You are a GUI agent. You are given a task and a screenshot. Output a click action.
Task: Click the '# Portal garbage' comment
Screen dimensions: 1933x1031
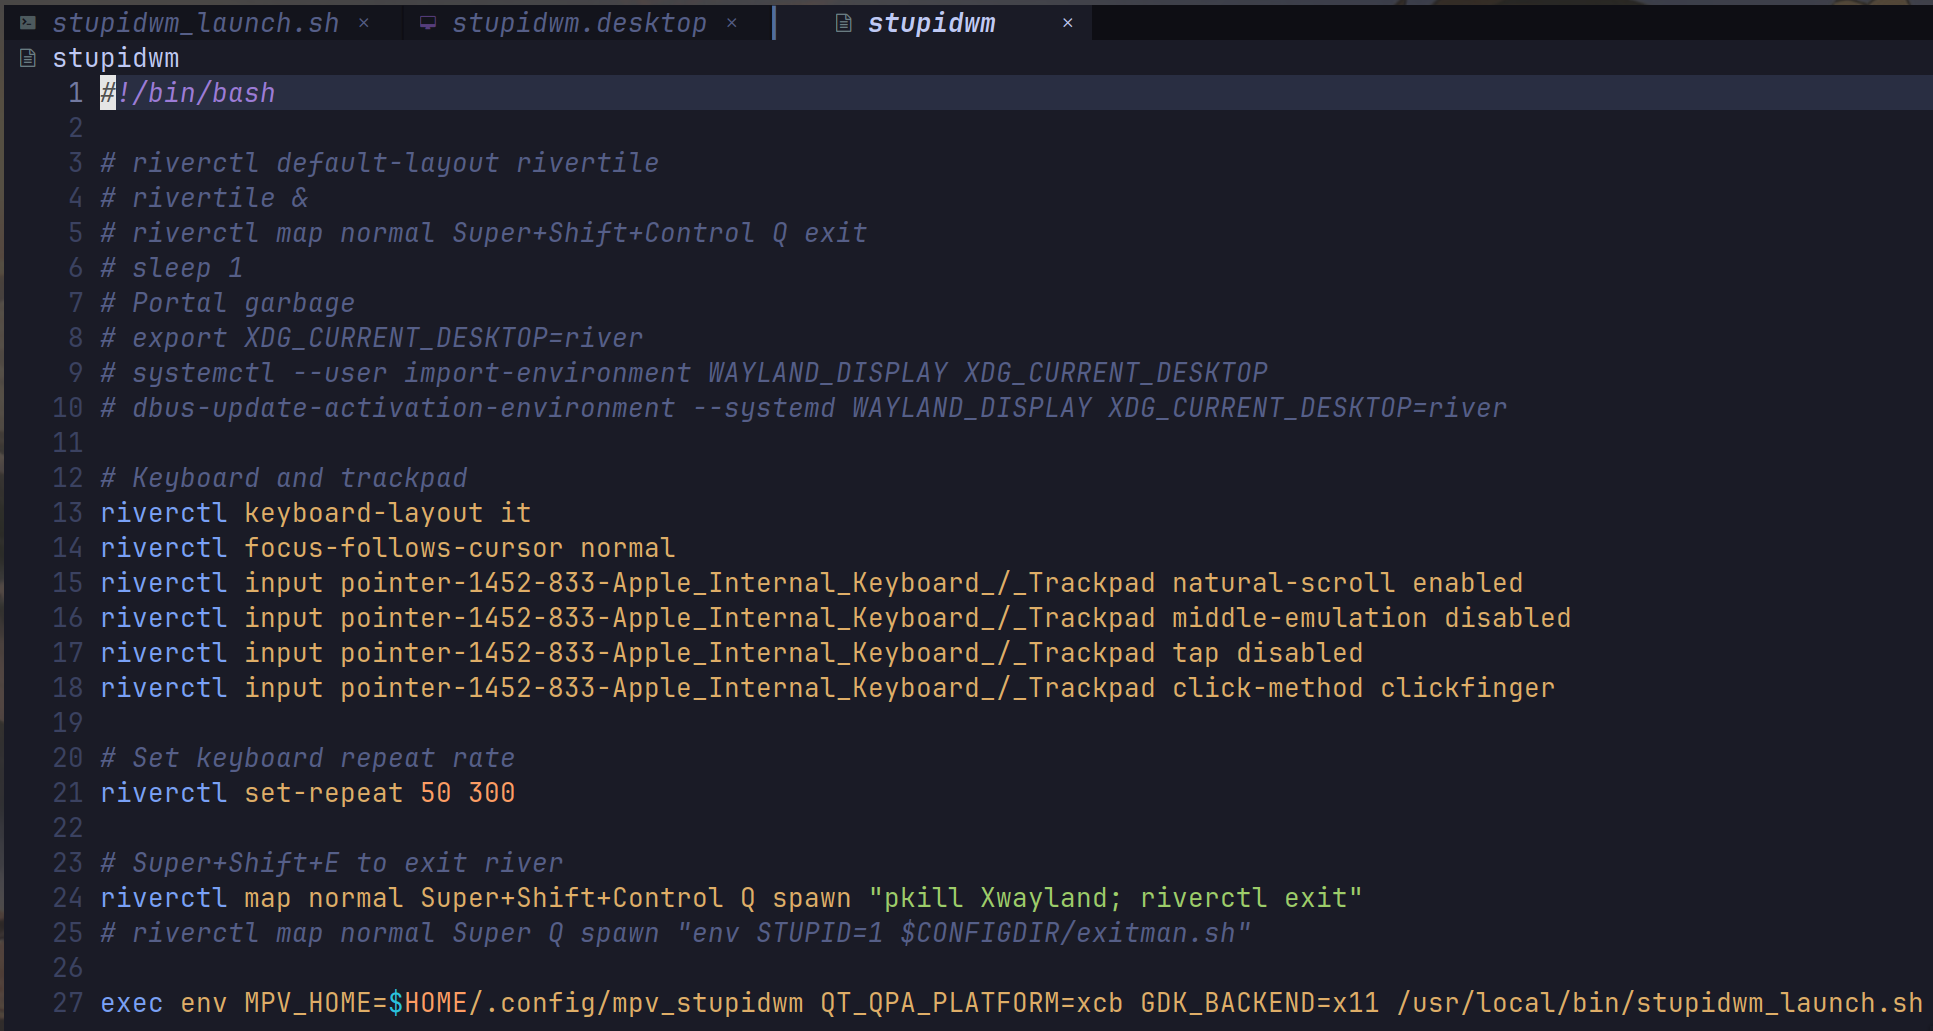[x=227, y=303]
